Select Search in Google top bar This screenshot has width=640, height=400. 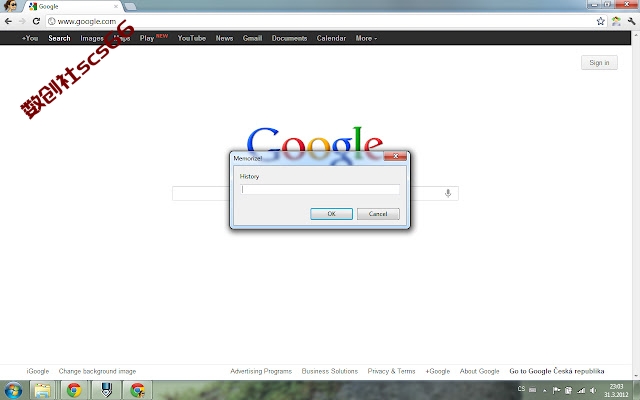pyautogui.click(x=59, y=38)
